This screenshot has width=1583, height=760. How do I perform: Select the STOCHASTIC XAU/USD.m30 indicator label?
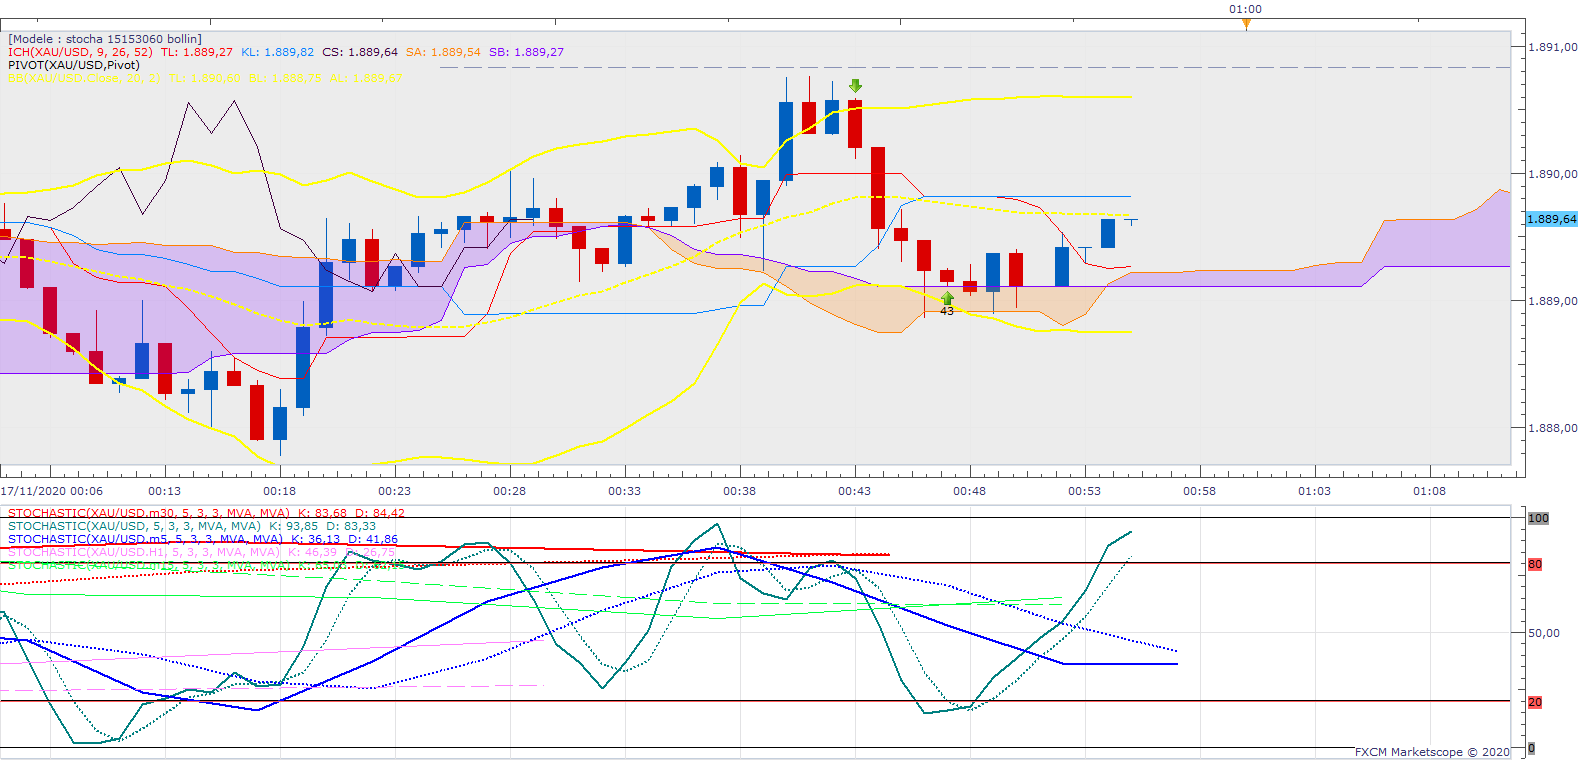coord(149,513)
